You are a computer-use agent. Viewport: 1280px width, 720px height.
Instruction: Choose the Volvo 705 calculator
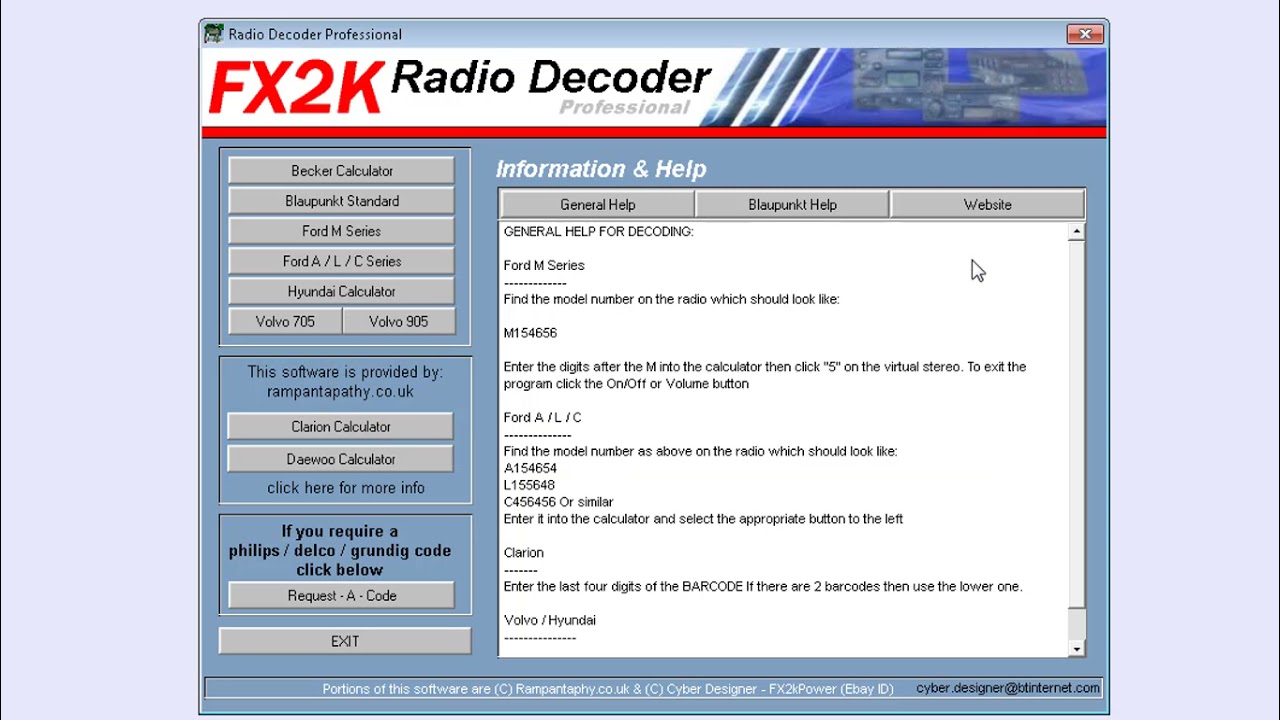tap(285, 321)
